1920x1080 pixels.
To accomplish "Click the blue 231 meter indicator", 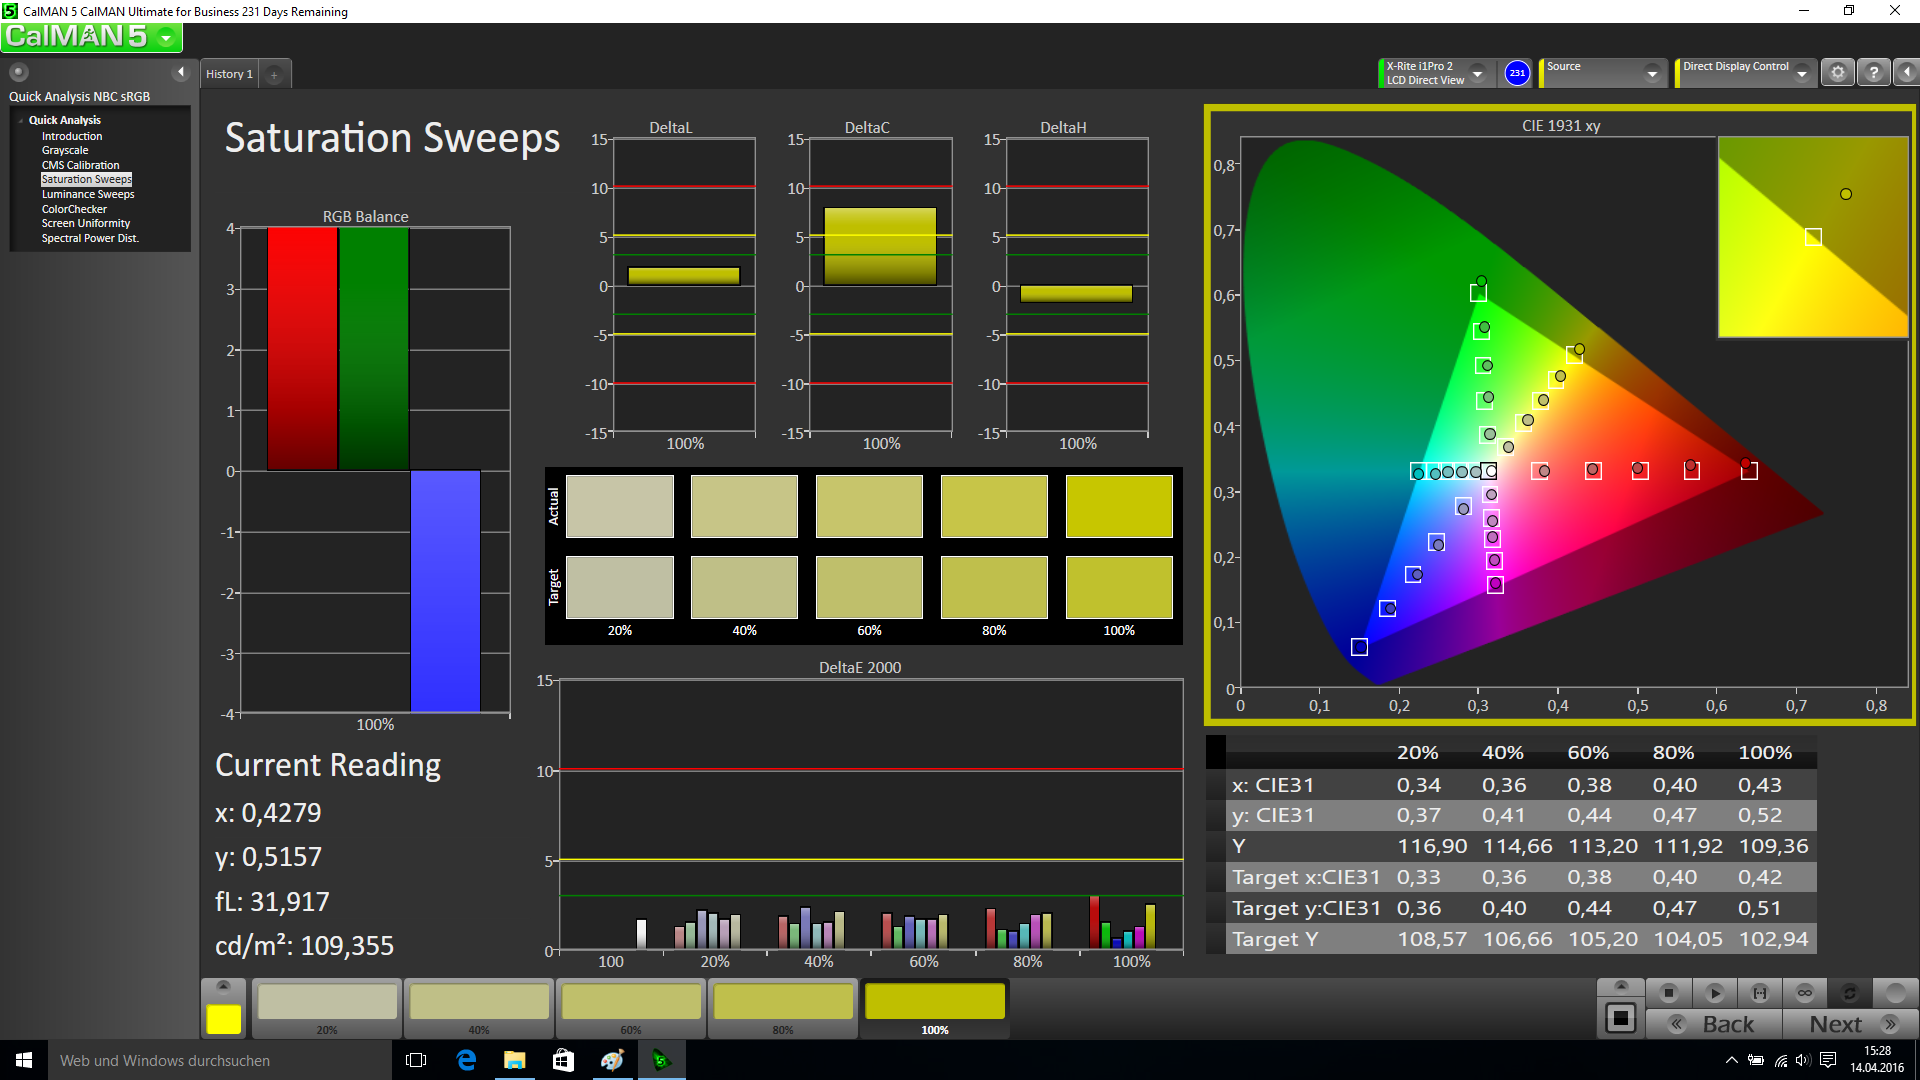I will pyautogui.click(x=1517, y=73).
